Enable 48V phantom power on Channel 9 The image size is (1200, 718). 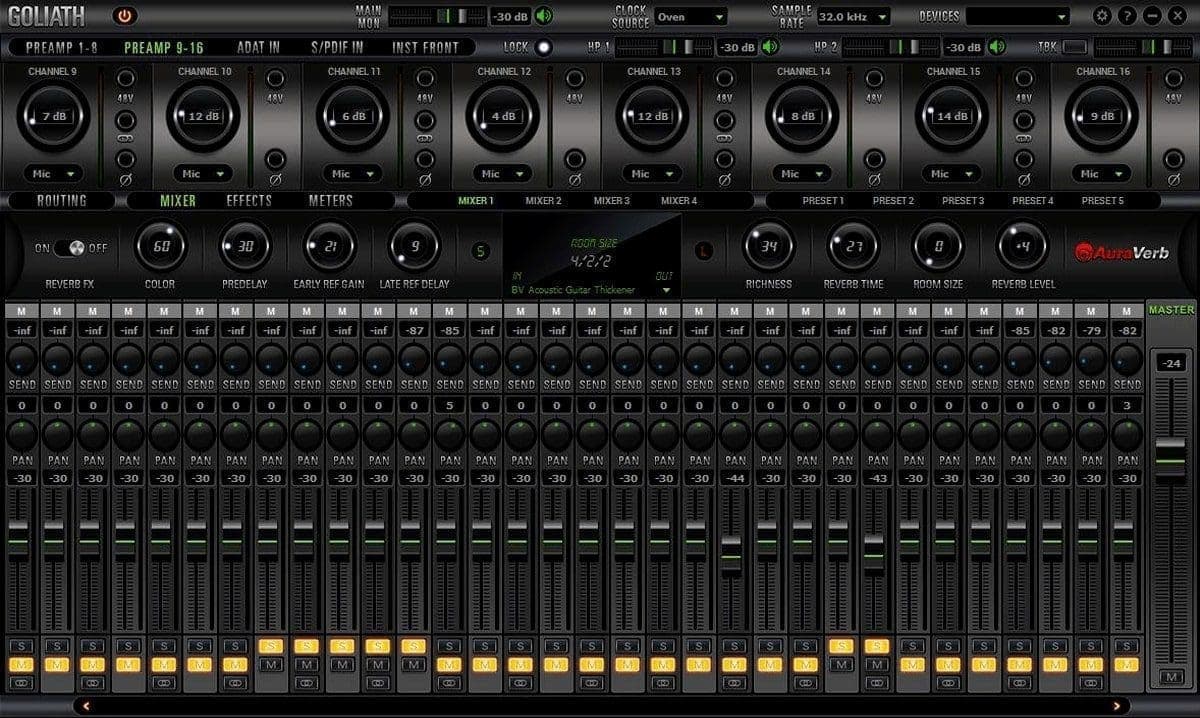(125, 79)
